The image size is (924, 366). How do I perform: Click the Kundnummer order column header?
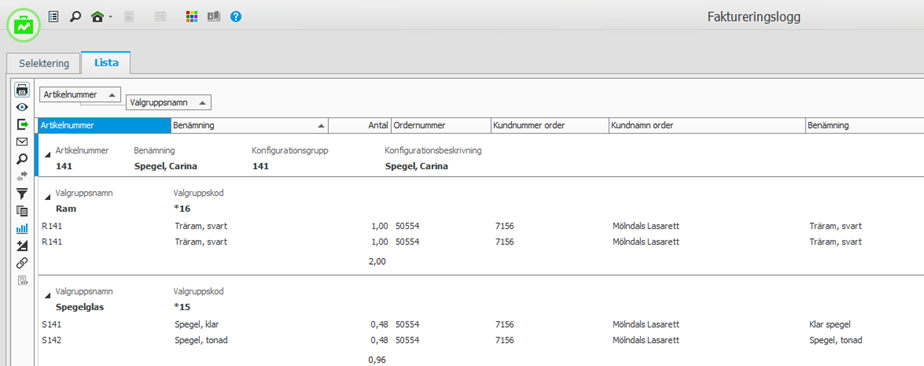click(549, 126)
